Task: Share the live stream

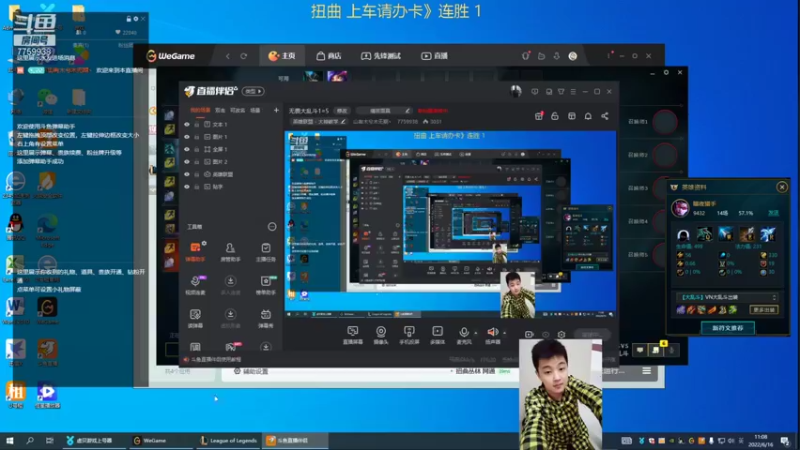Action: (605, 116)
